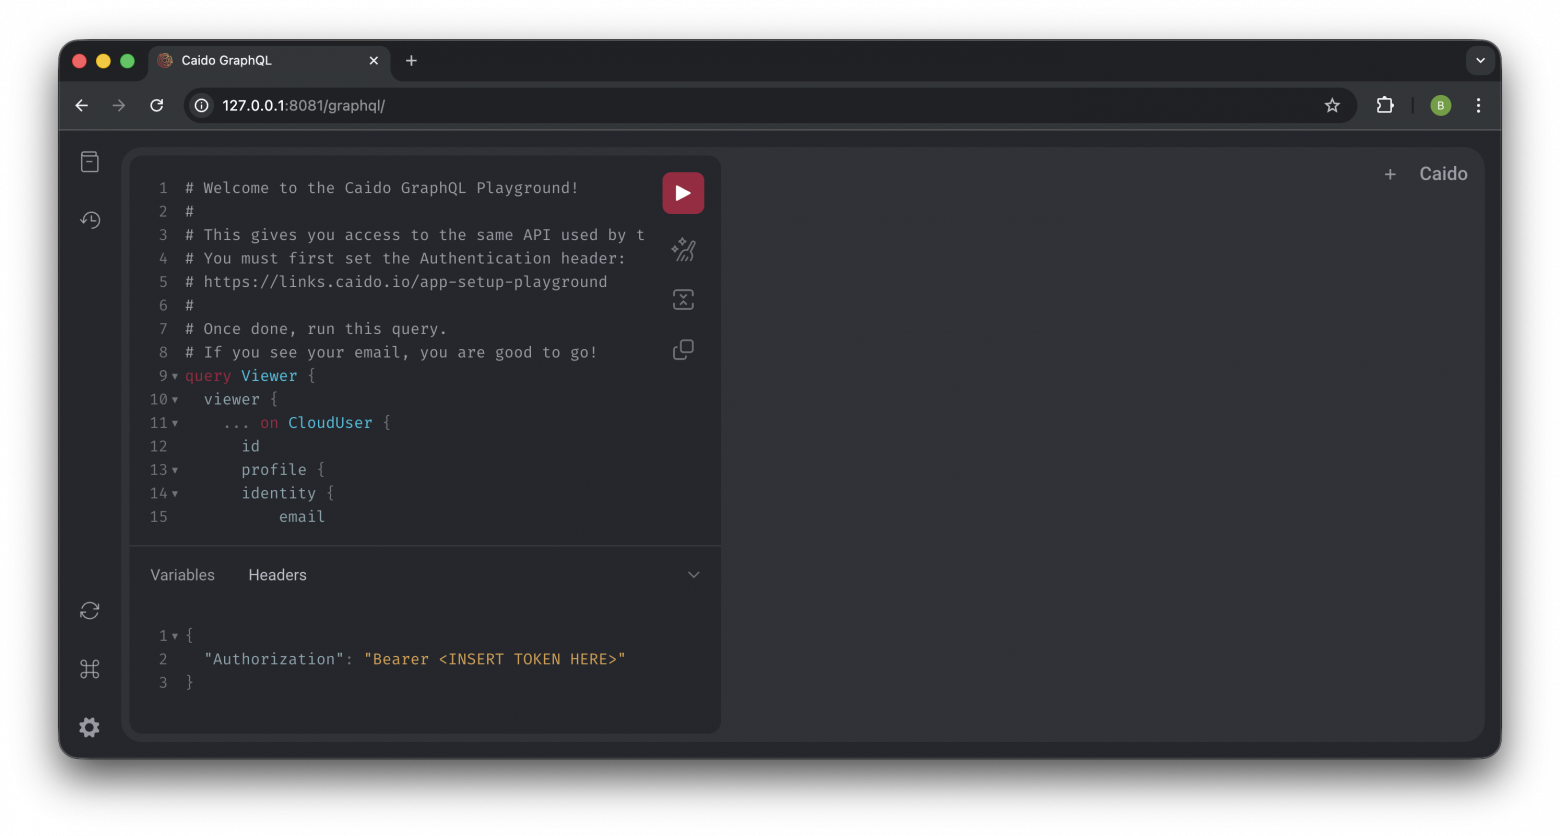Prettify the query with the cleanup icon
Image resolution: width=1560 pixels, height=836 pixels.
pyautogui.click(x=683, y=250)
